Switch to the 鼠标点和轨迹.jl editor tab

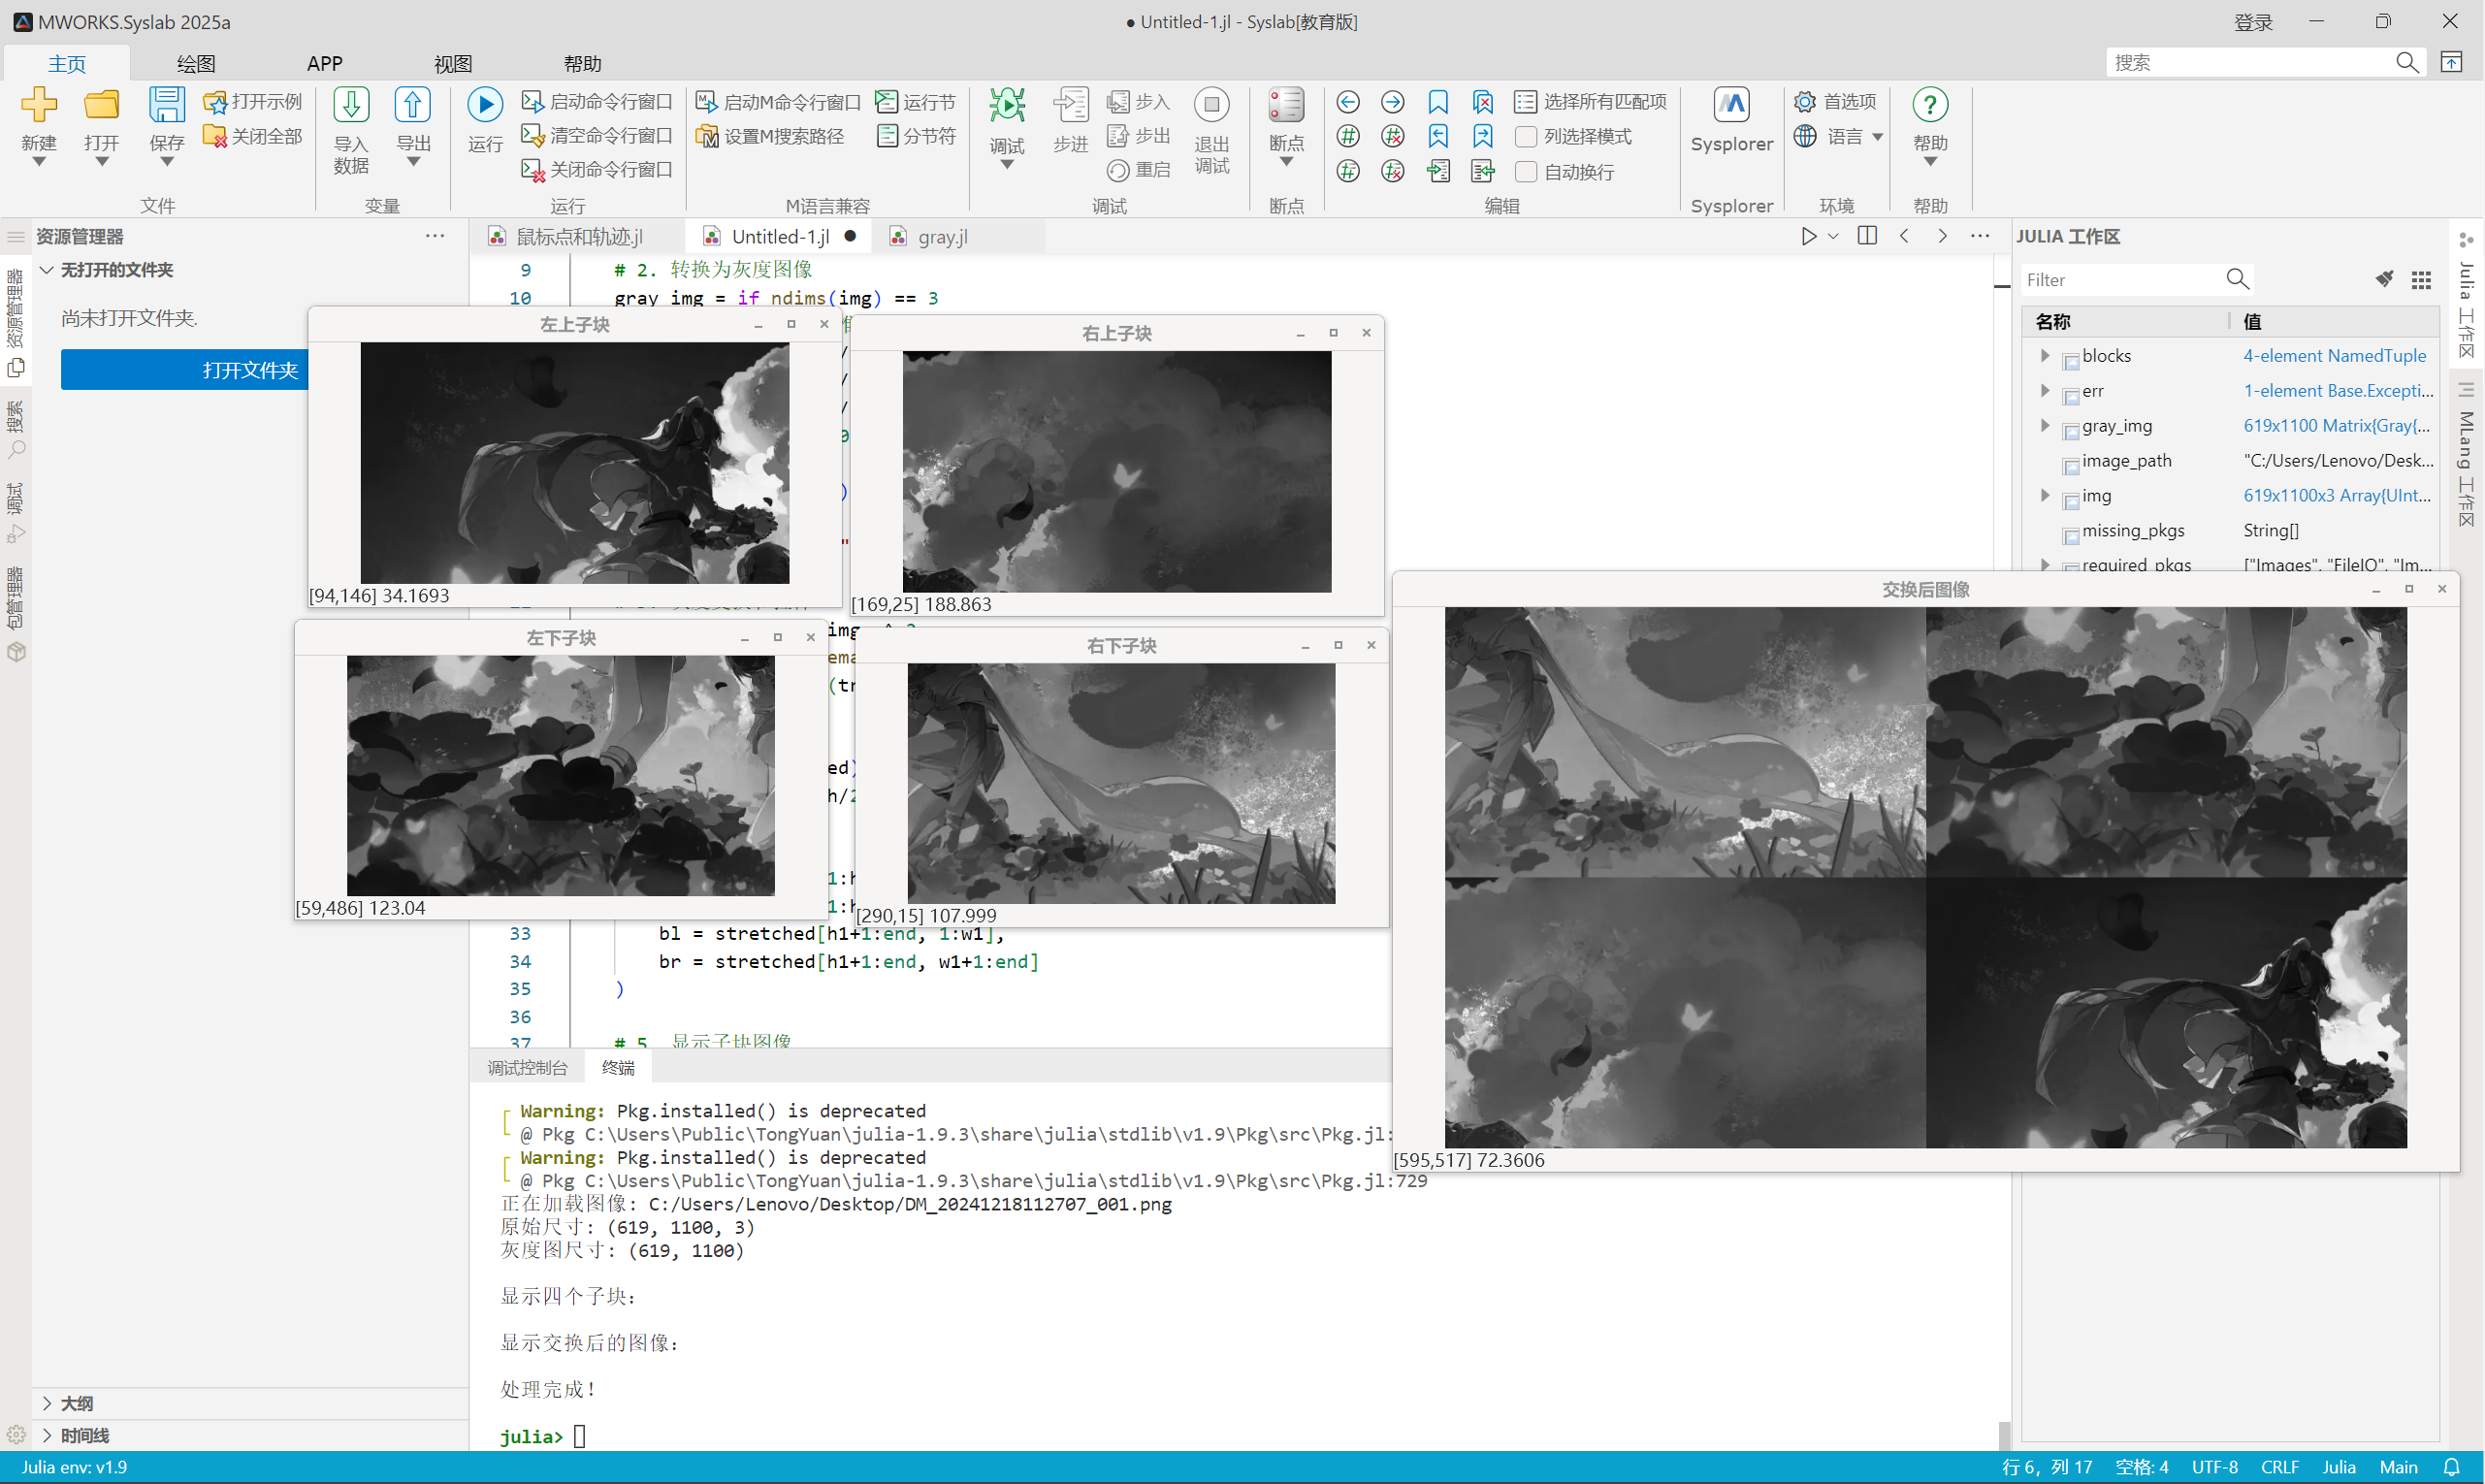click(x=580, y=237)
